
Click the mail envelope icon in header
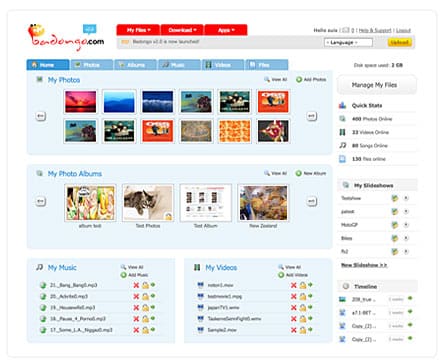tap(346, 30)
